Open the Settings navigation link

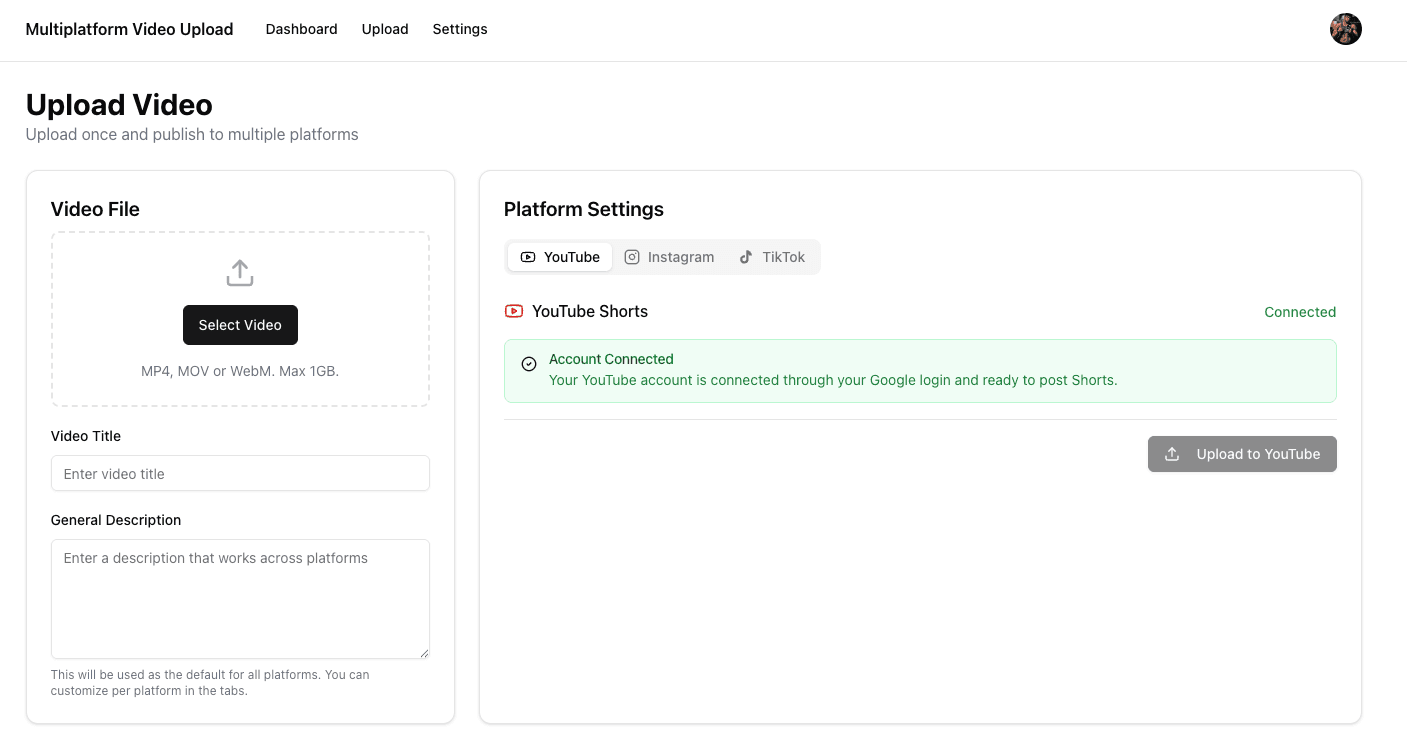[x=460, y=29]
